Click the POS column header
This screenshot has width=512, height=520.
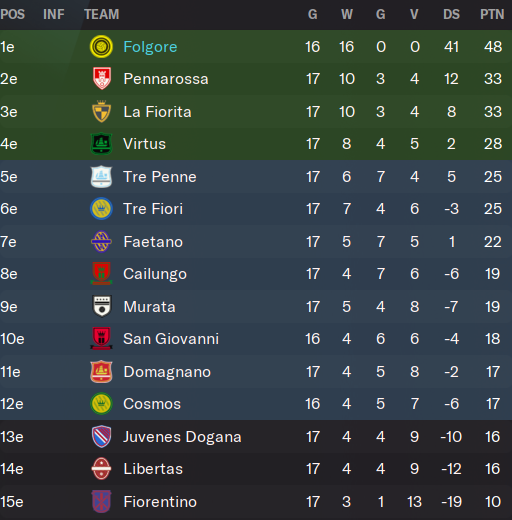(13, 14)
